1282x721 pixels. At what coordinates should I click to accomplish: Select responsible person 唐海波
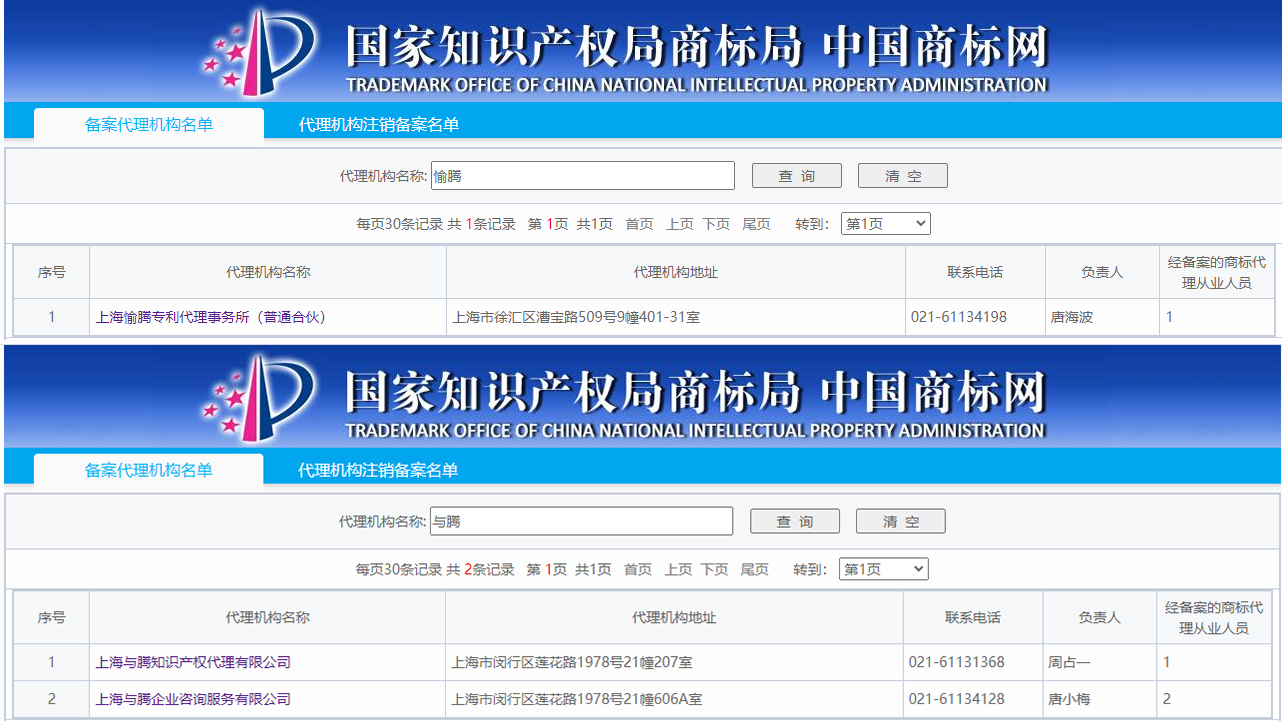point(1072,317)
